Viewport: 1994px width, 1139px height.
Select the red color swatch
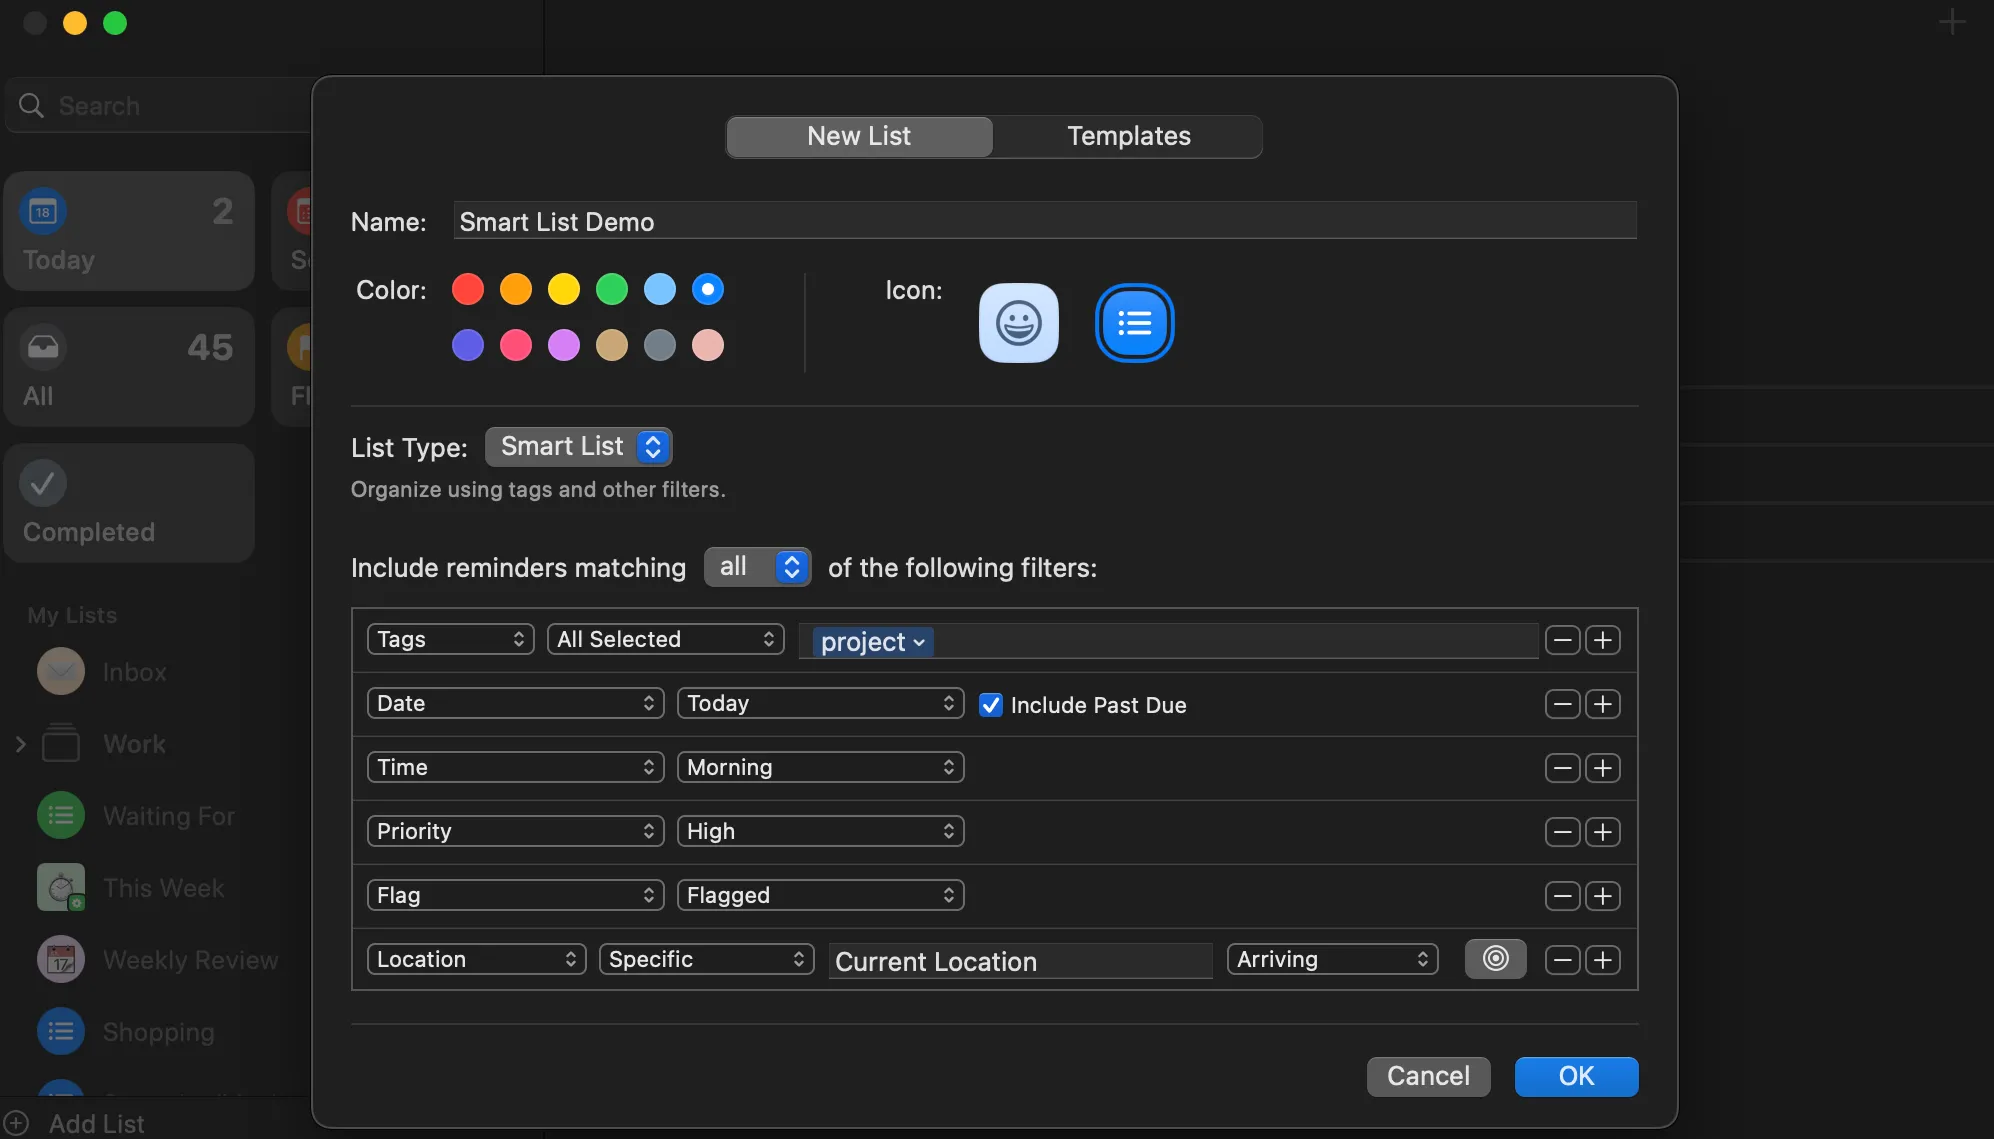pyautogui.click(x=467, y=289)
